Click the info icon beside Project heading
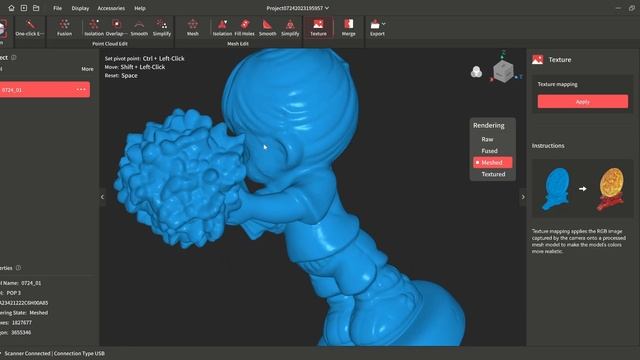This screenshot has height=360, width=640. click(x=14, y=58)
